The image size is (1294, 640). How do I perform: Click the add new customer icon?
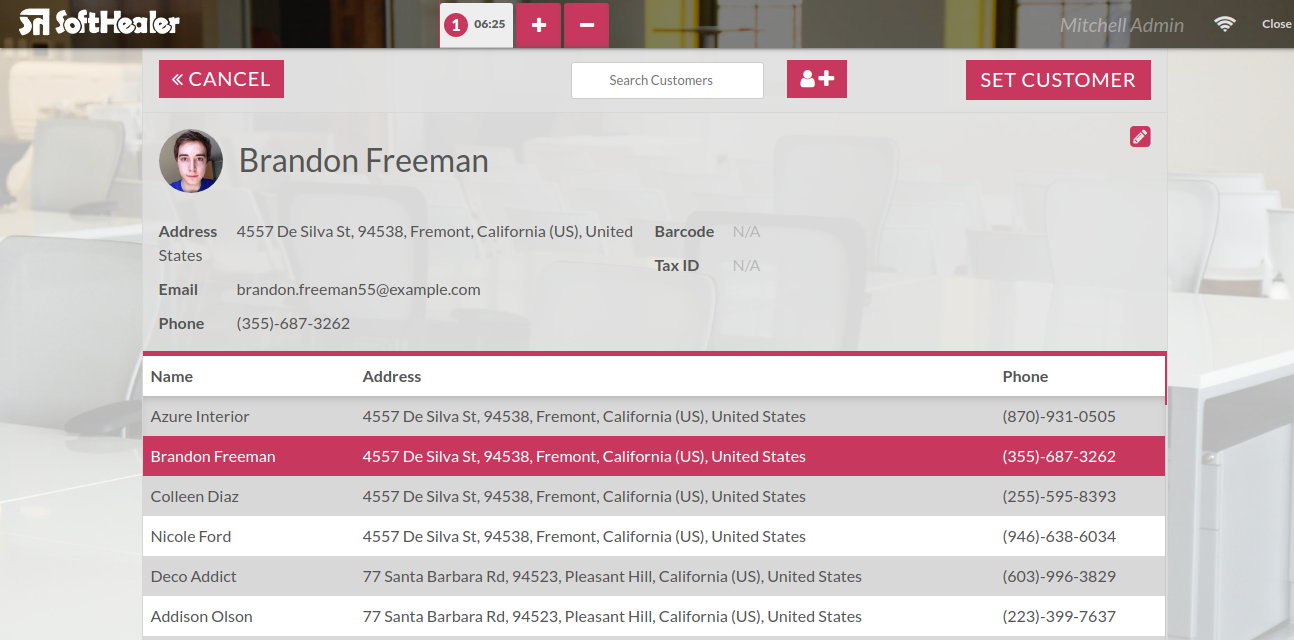click(x=817, y=79)
